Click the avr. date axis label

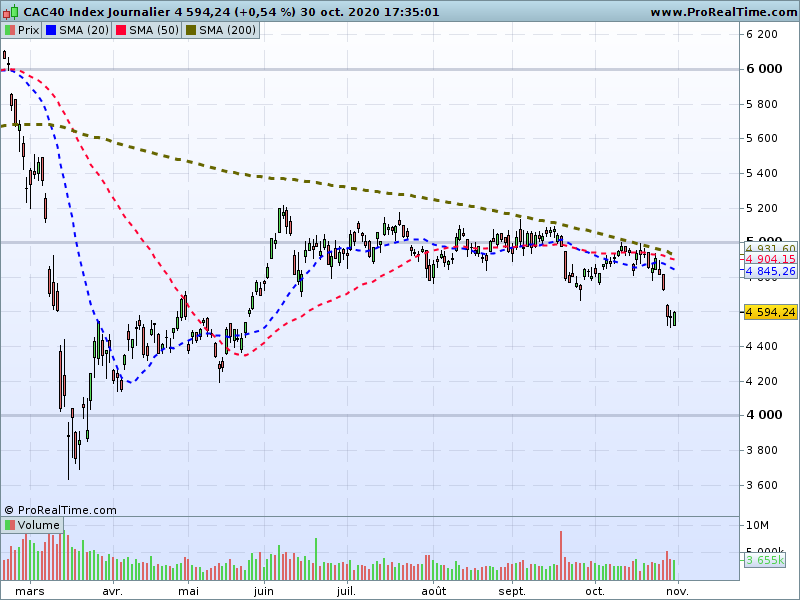click(112, 591)
